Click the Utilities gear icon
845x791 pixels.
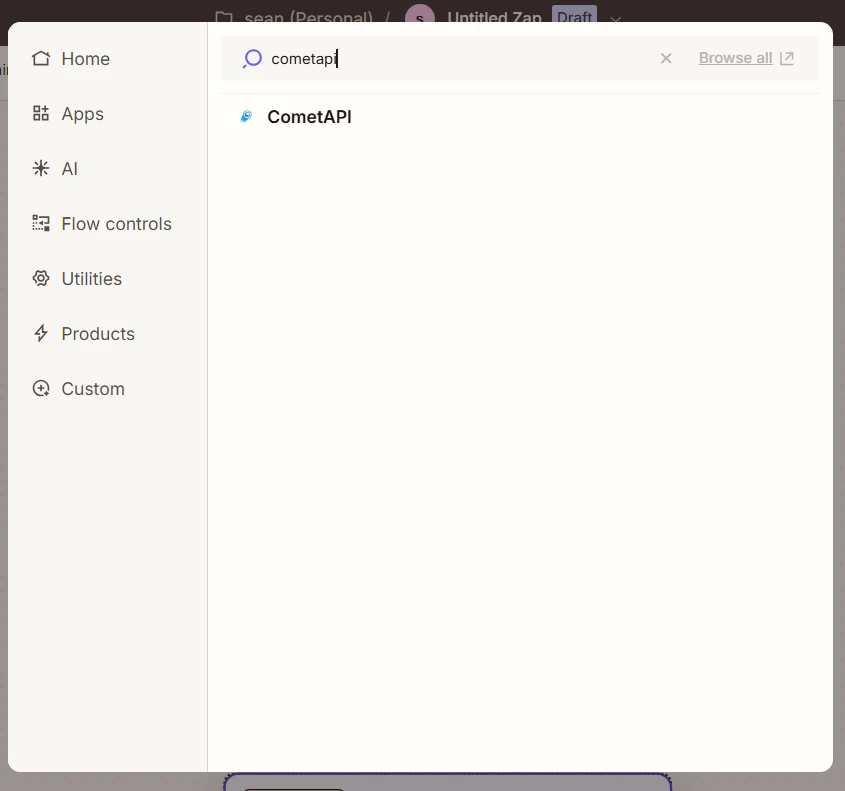(x=41, y=278)
